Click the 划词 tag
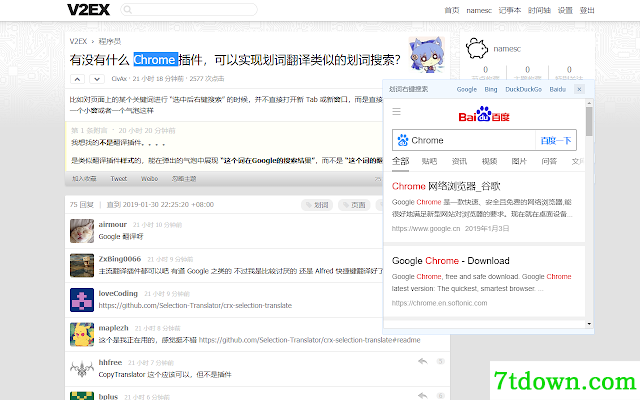640x400 pixels. [317, 205]
